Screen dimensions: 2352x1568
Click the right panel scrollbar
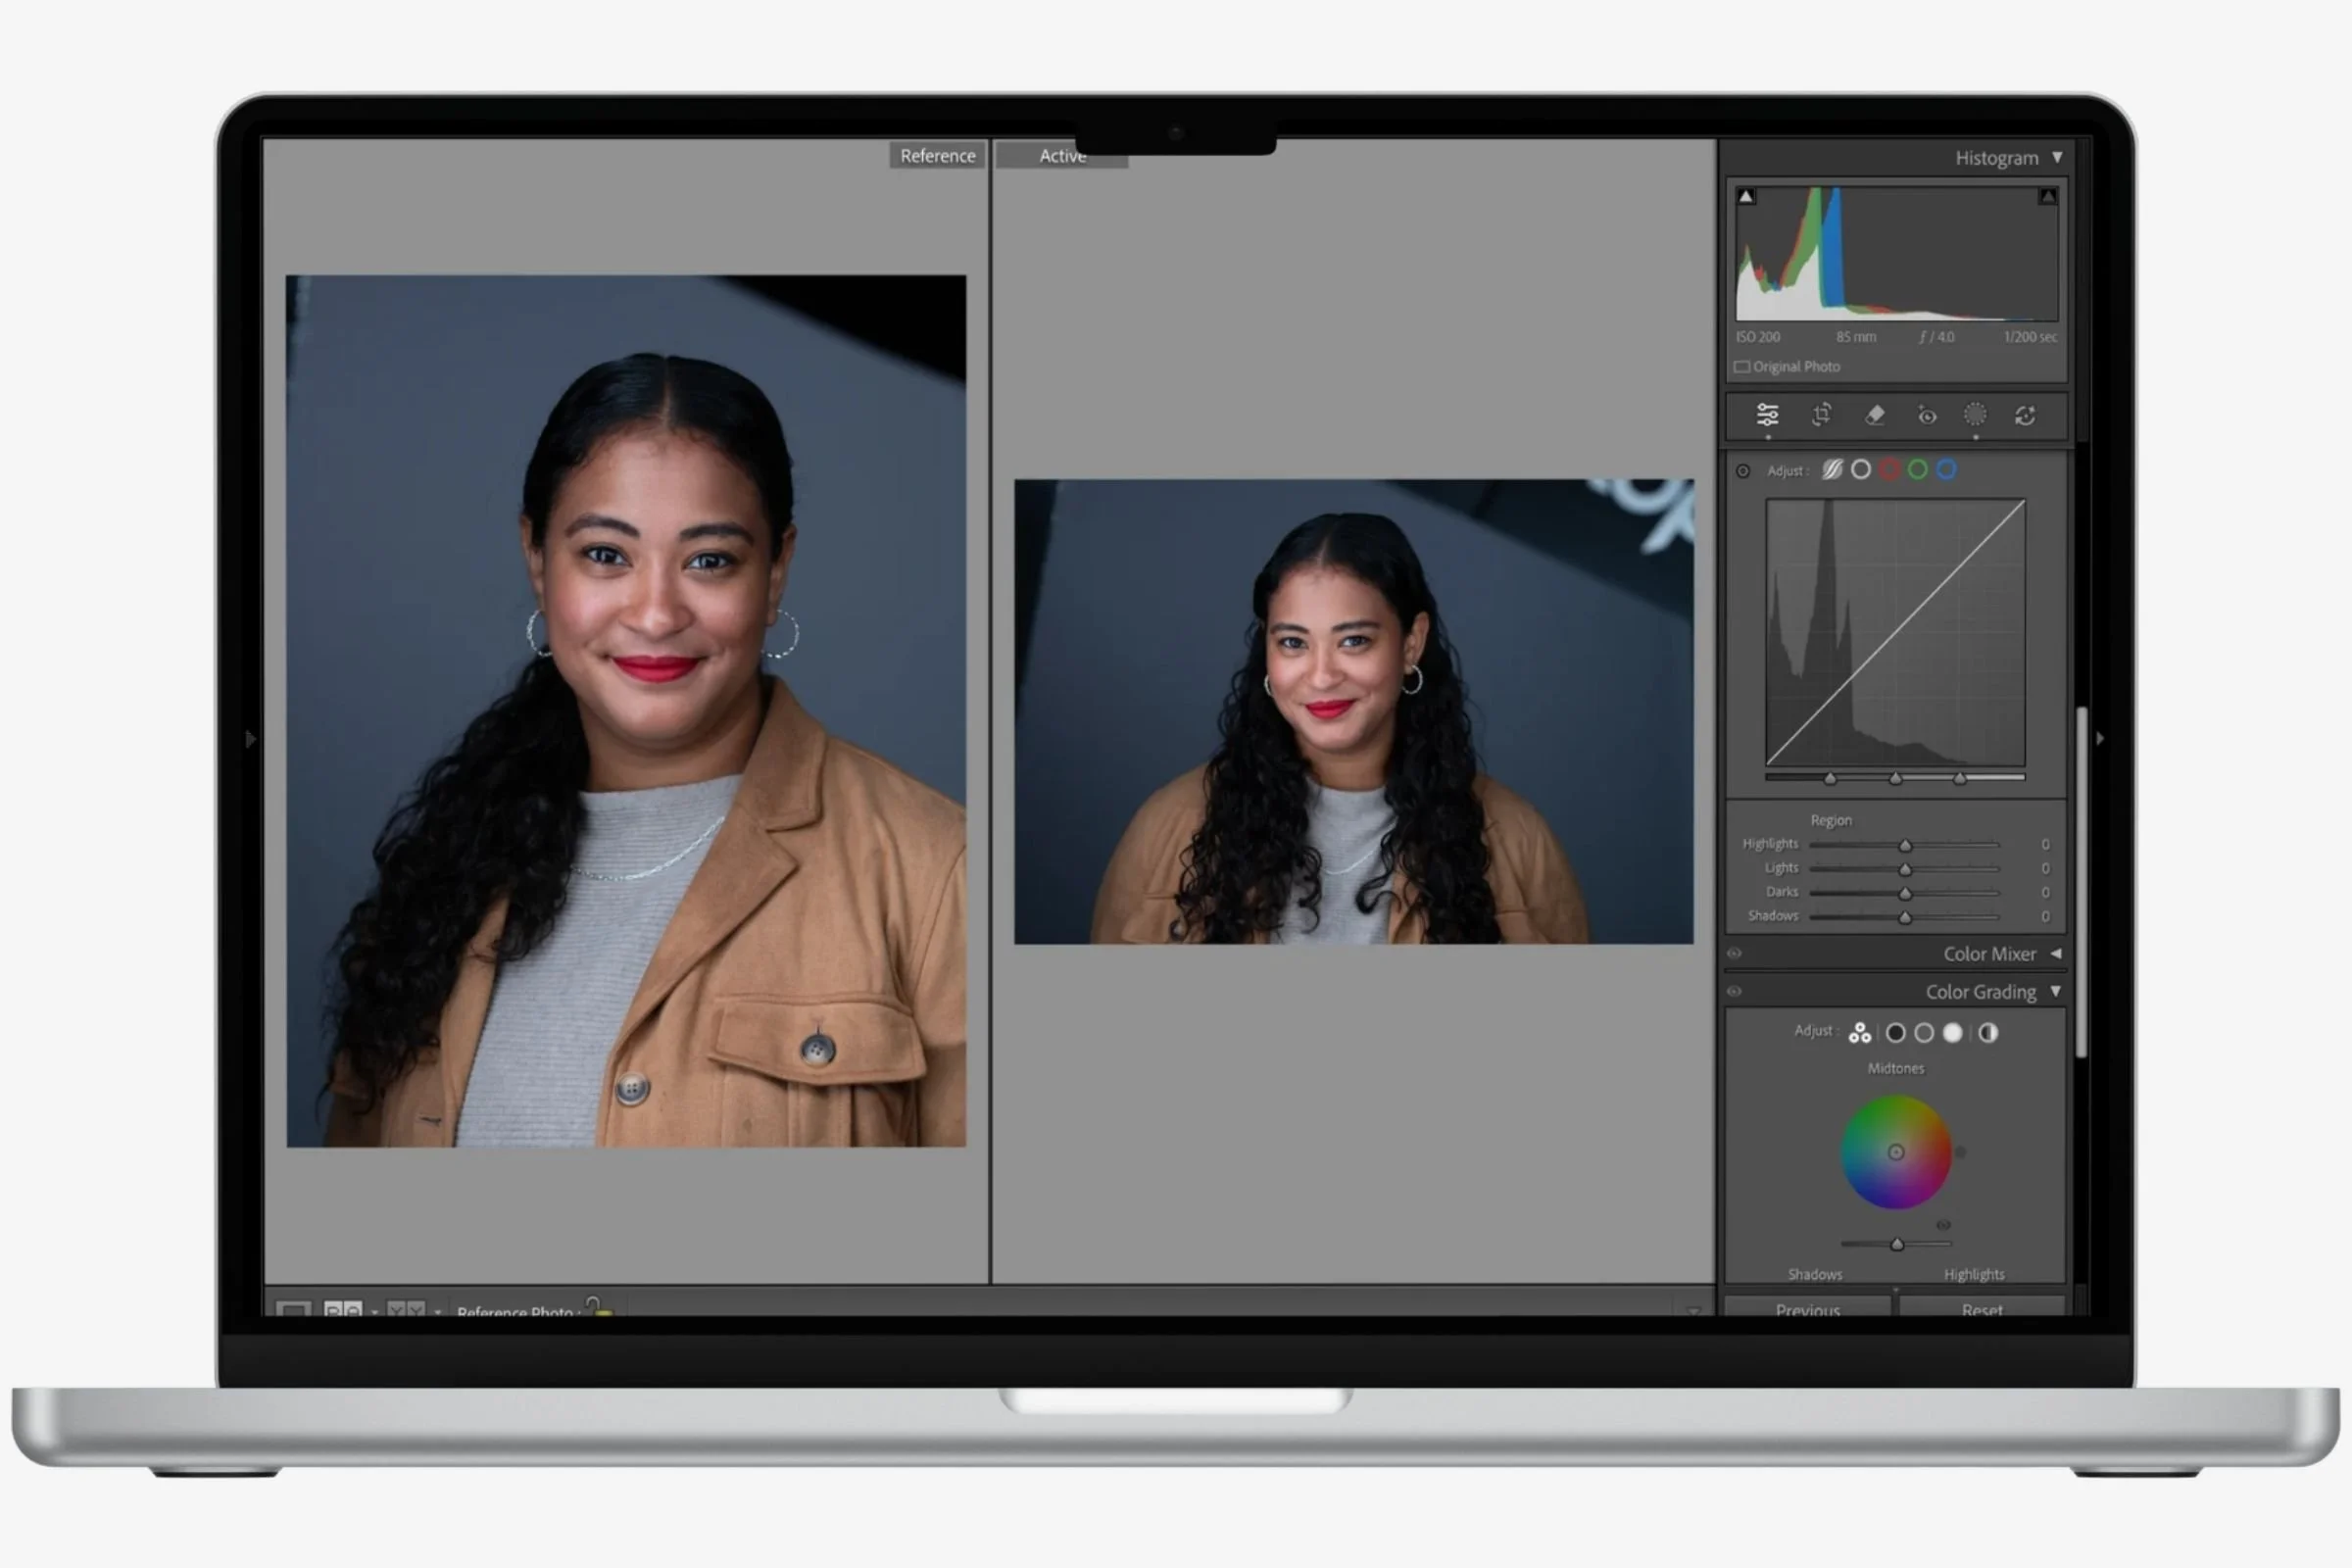pos(2082,882)
